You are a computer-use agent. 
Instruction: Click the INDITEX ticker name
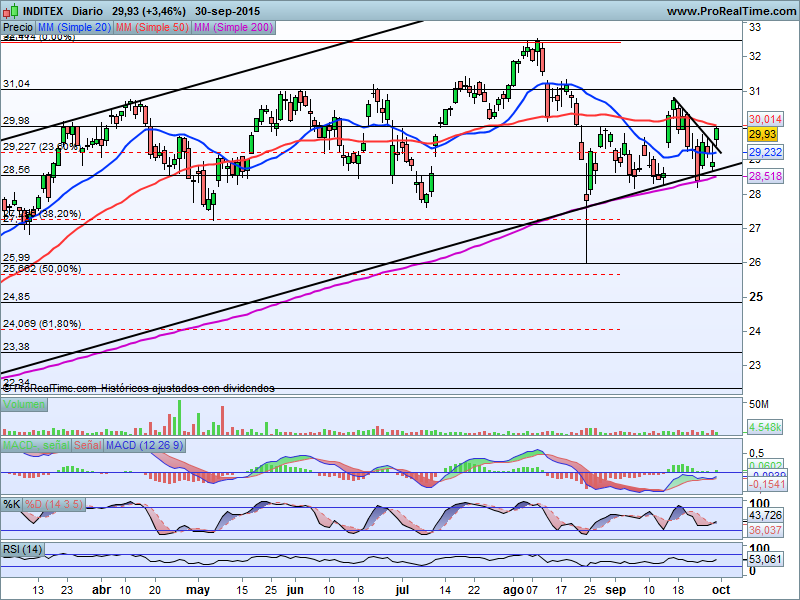point(43,11)
